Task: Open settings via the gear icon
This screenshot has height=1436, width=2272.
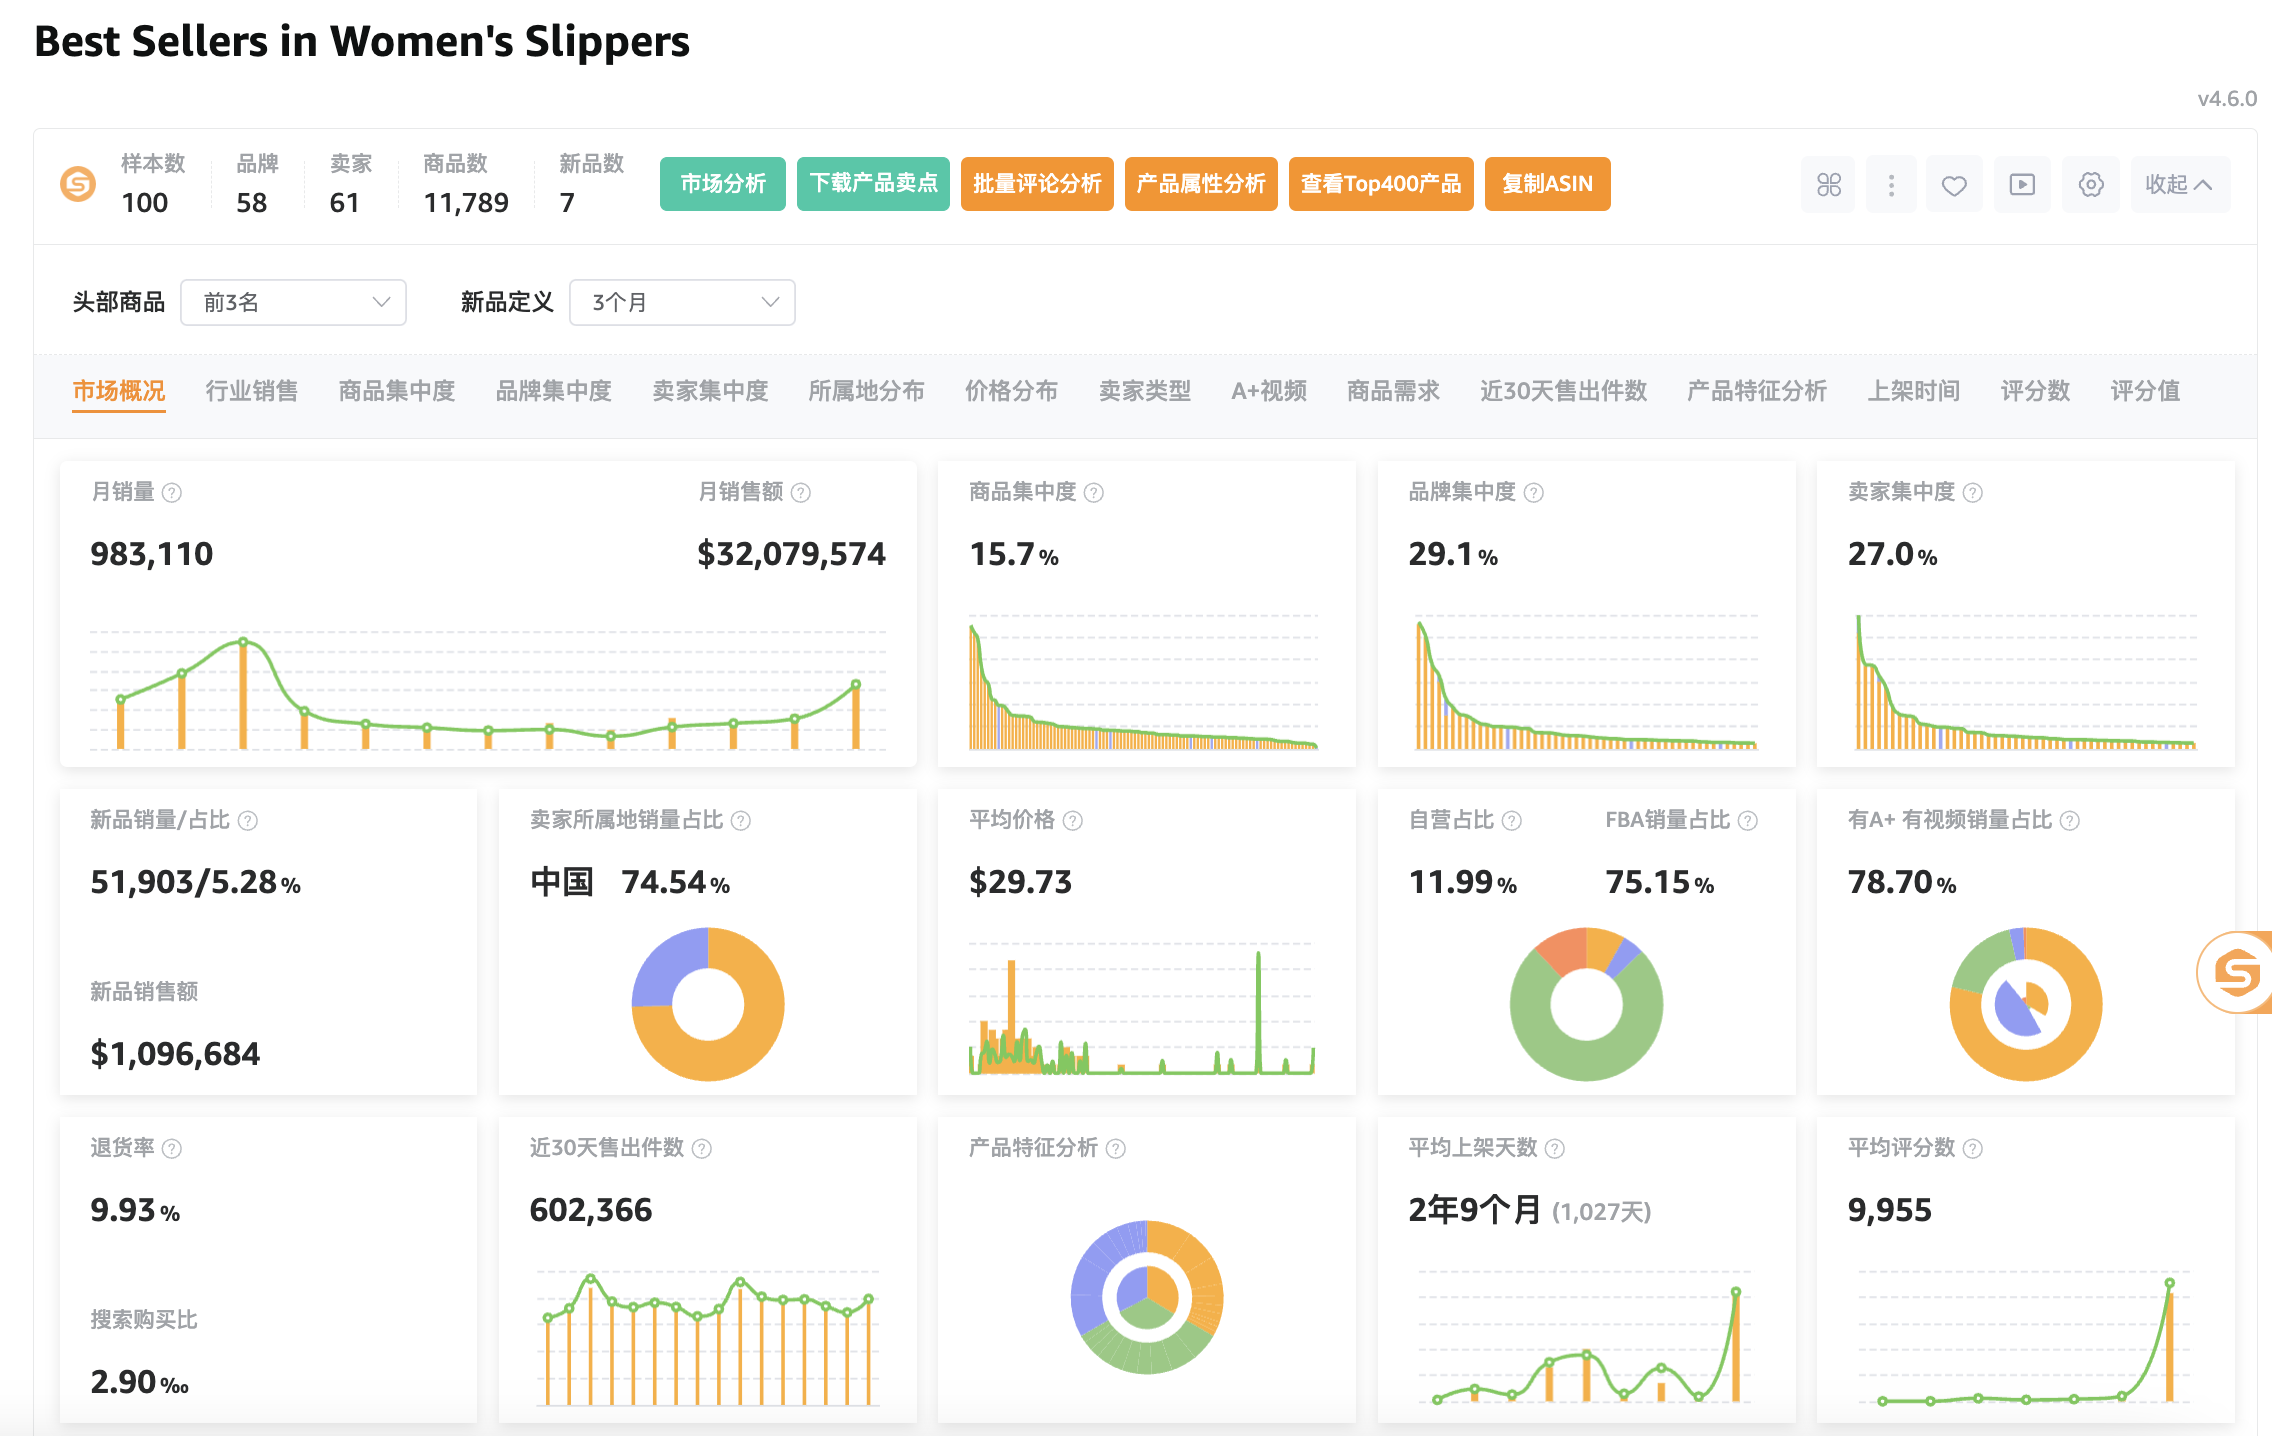Action: click(x=2091, y=184)
